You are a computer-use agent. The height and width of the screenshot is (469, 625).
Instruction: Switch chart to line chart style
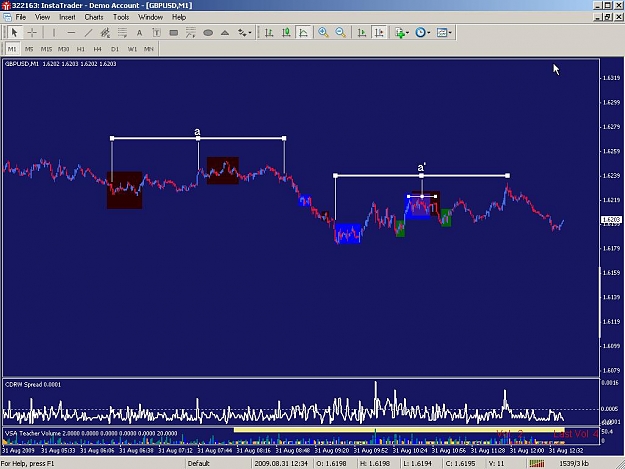[x=303, y=33]
